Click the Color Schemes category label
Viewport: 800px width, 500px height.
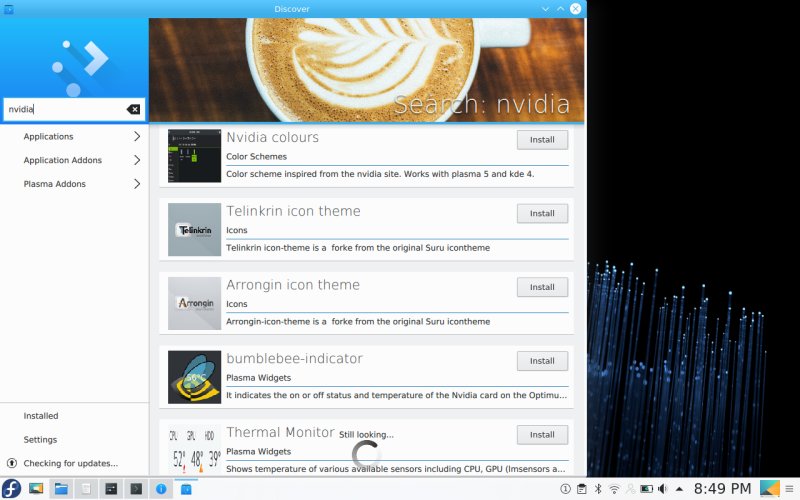[257, 157]
